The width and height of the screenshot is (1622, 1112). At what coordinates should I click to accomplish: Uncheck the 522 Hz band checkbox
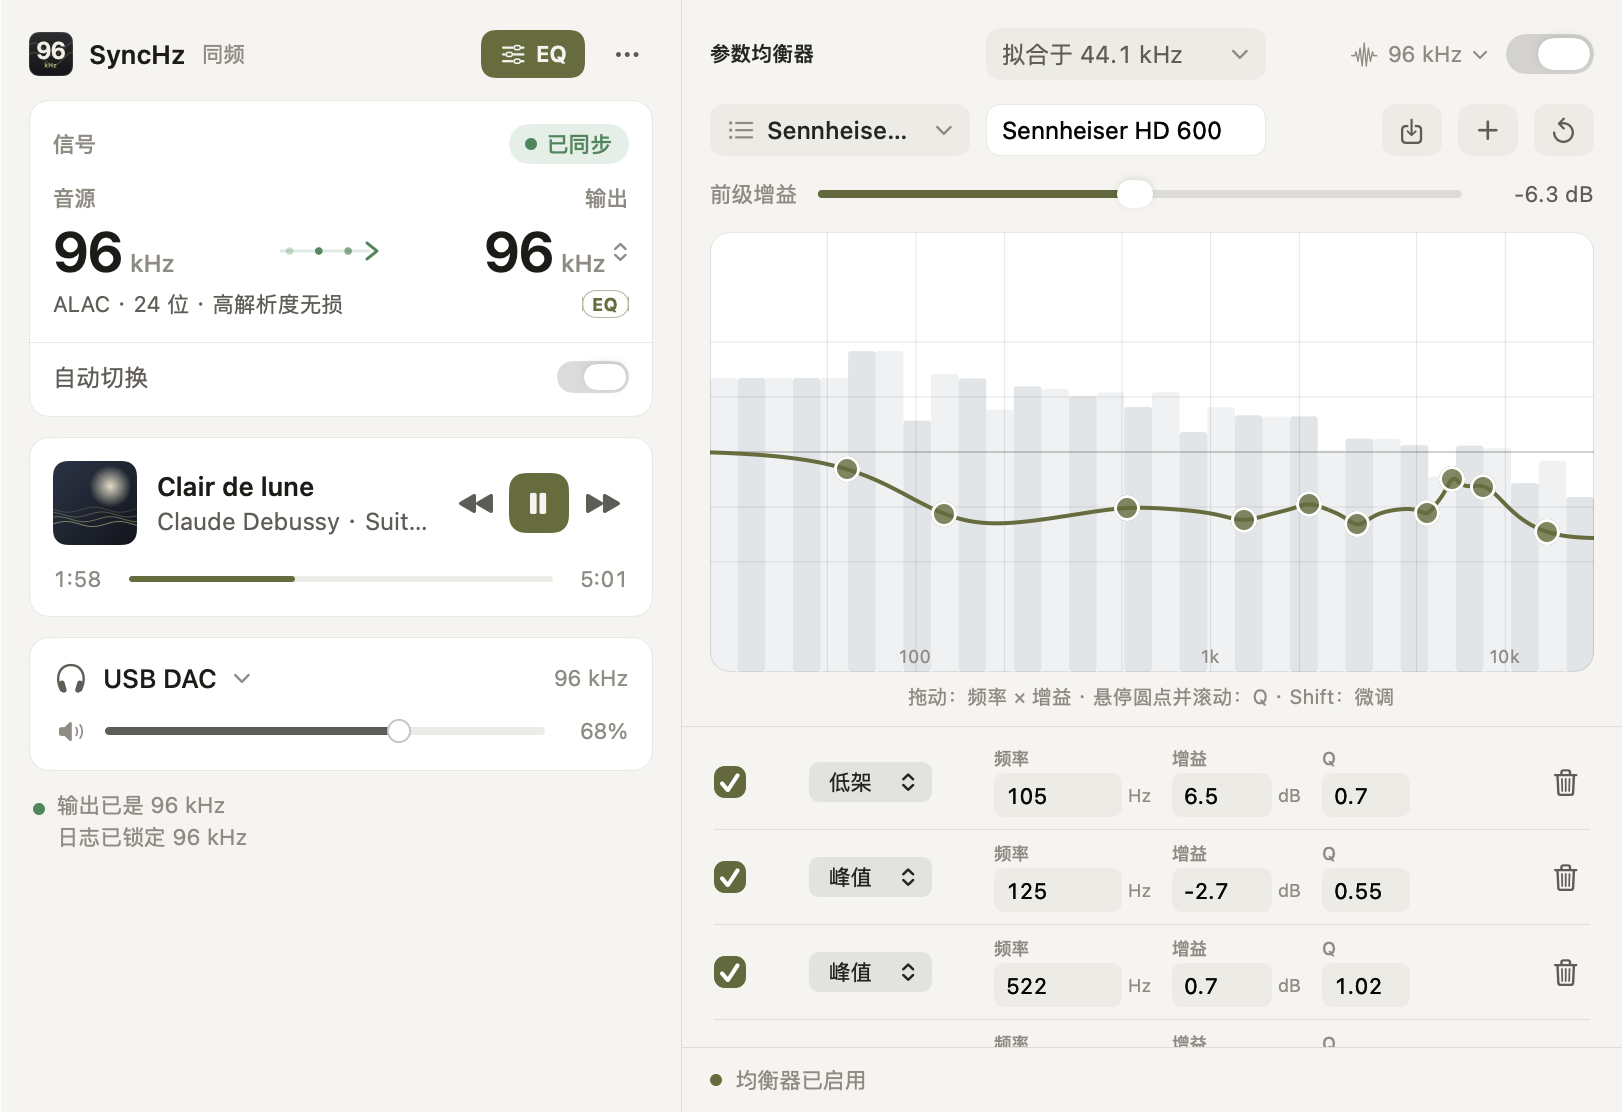(x=730, y=972)
